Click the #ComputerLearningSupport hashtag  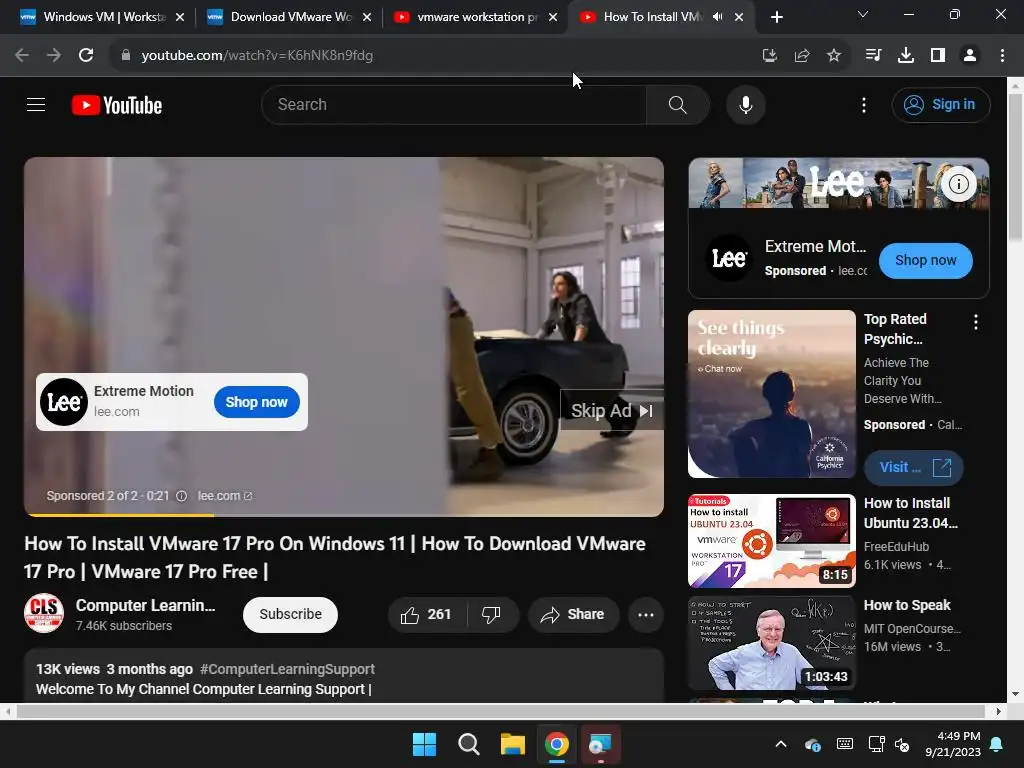click(x=287, y=669)
